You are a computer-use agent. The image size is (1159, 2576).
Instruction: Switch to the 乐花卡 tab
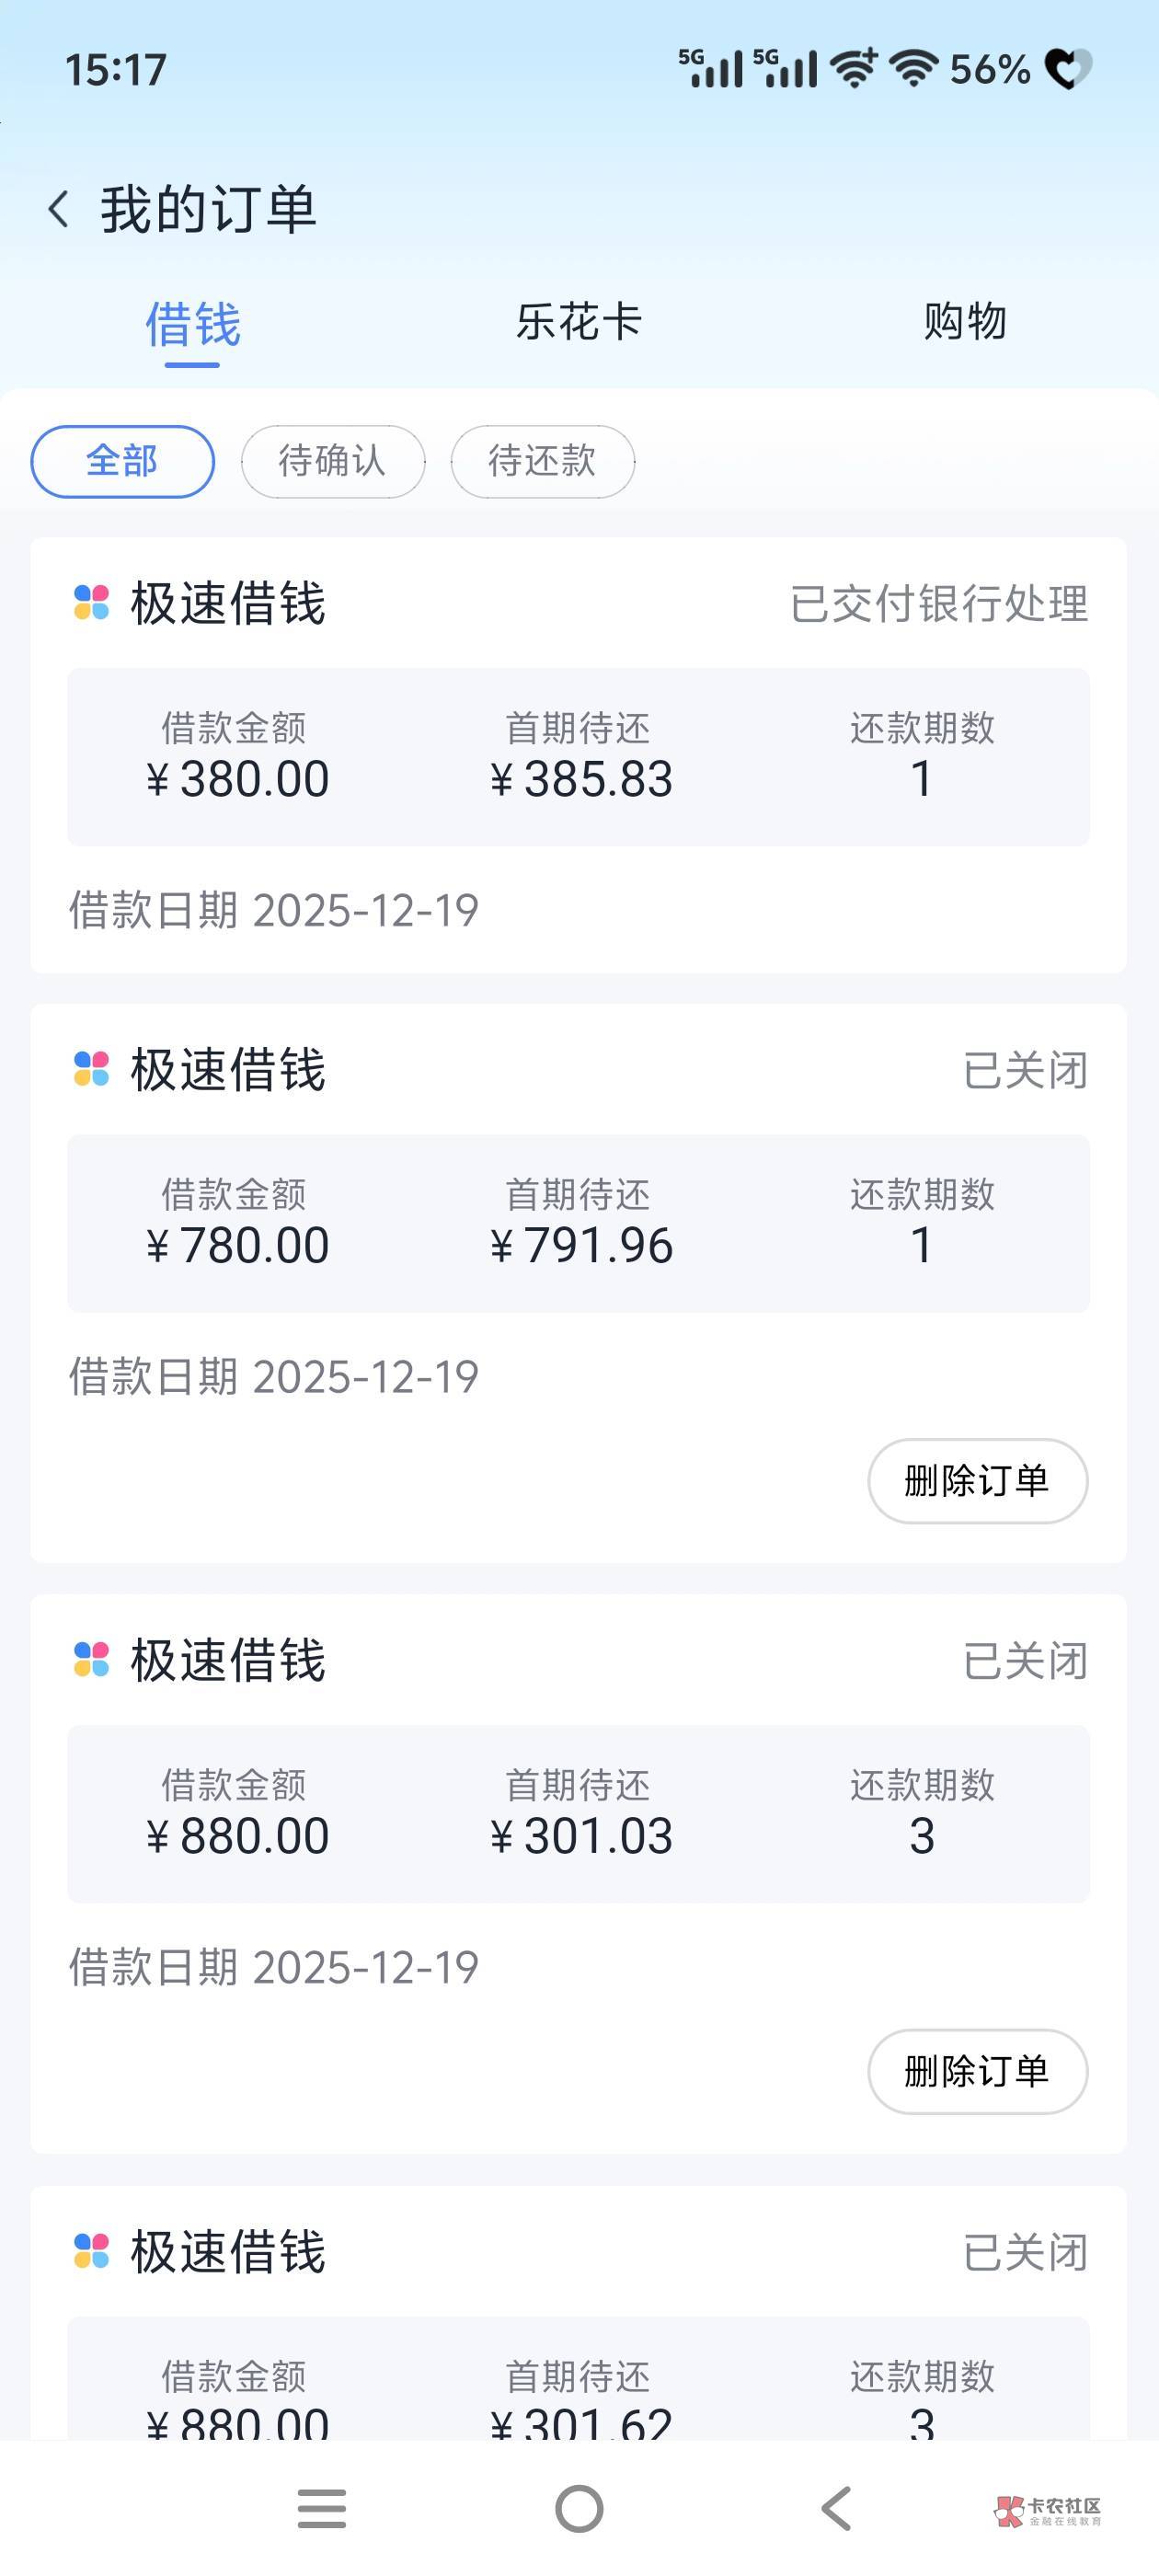pos(578,322)
